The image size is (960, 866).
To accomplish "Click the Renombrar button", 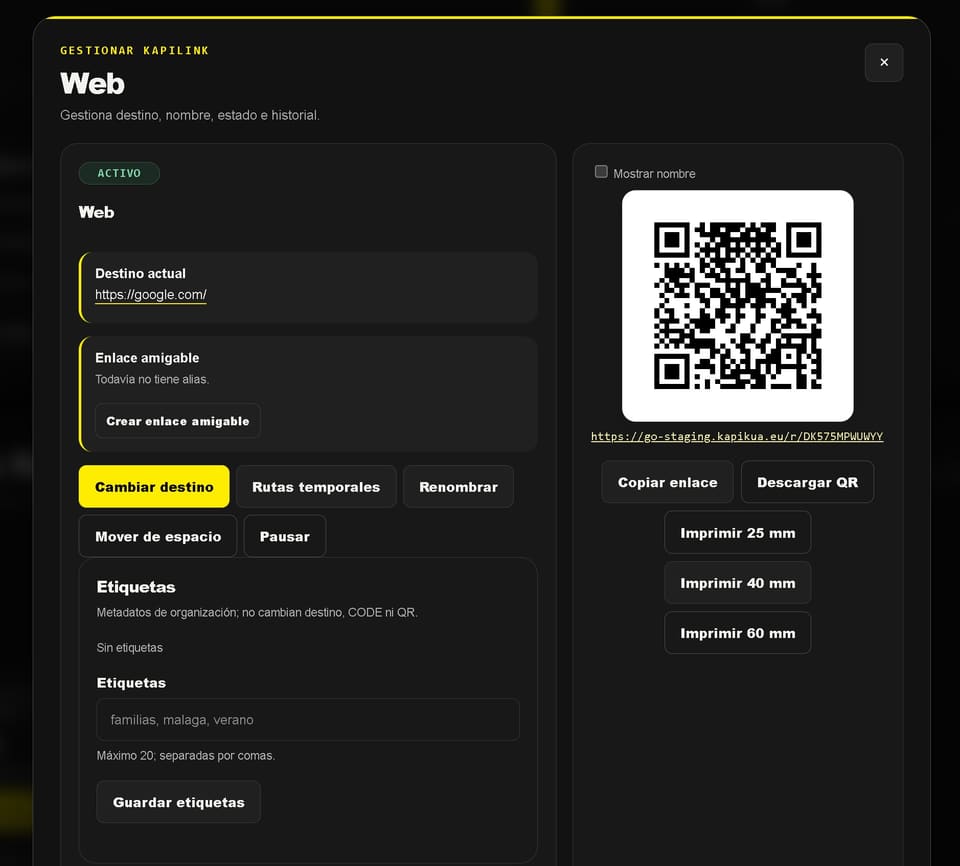I will click(x=458, y=487).
